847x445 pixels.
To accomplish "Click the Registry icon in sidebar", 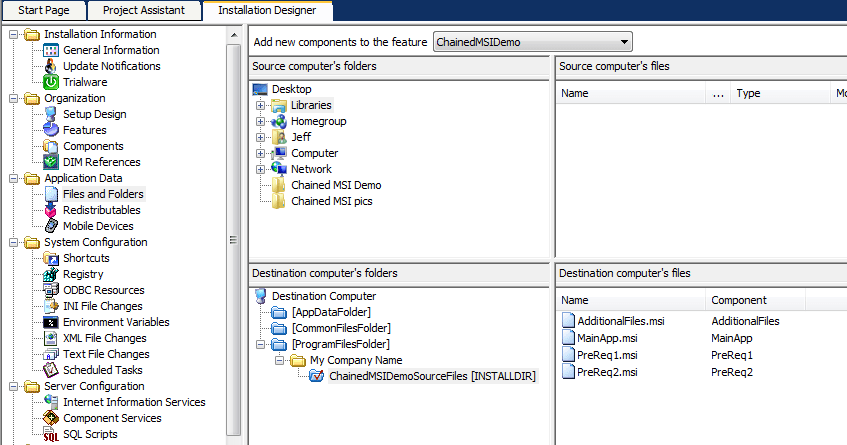I will click(51, 274).
